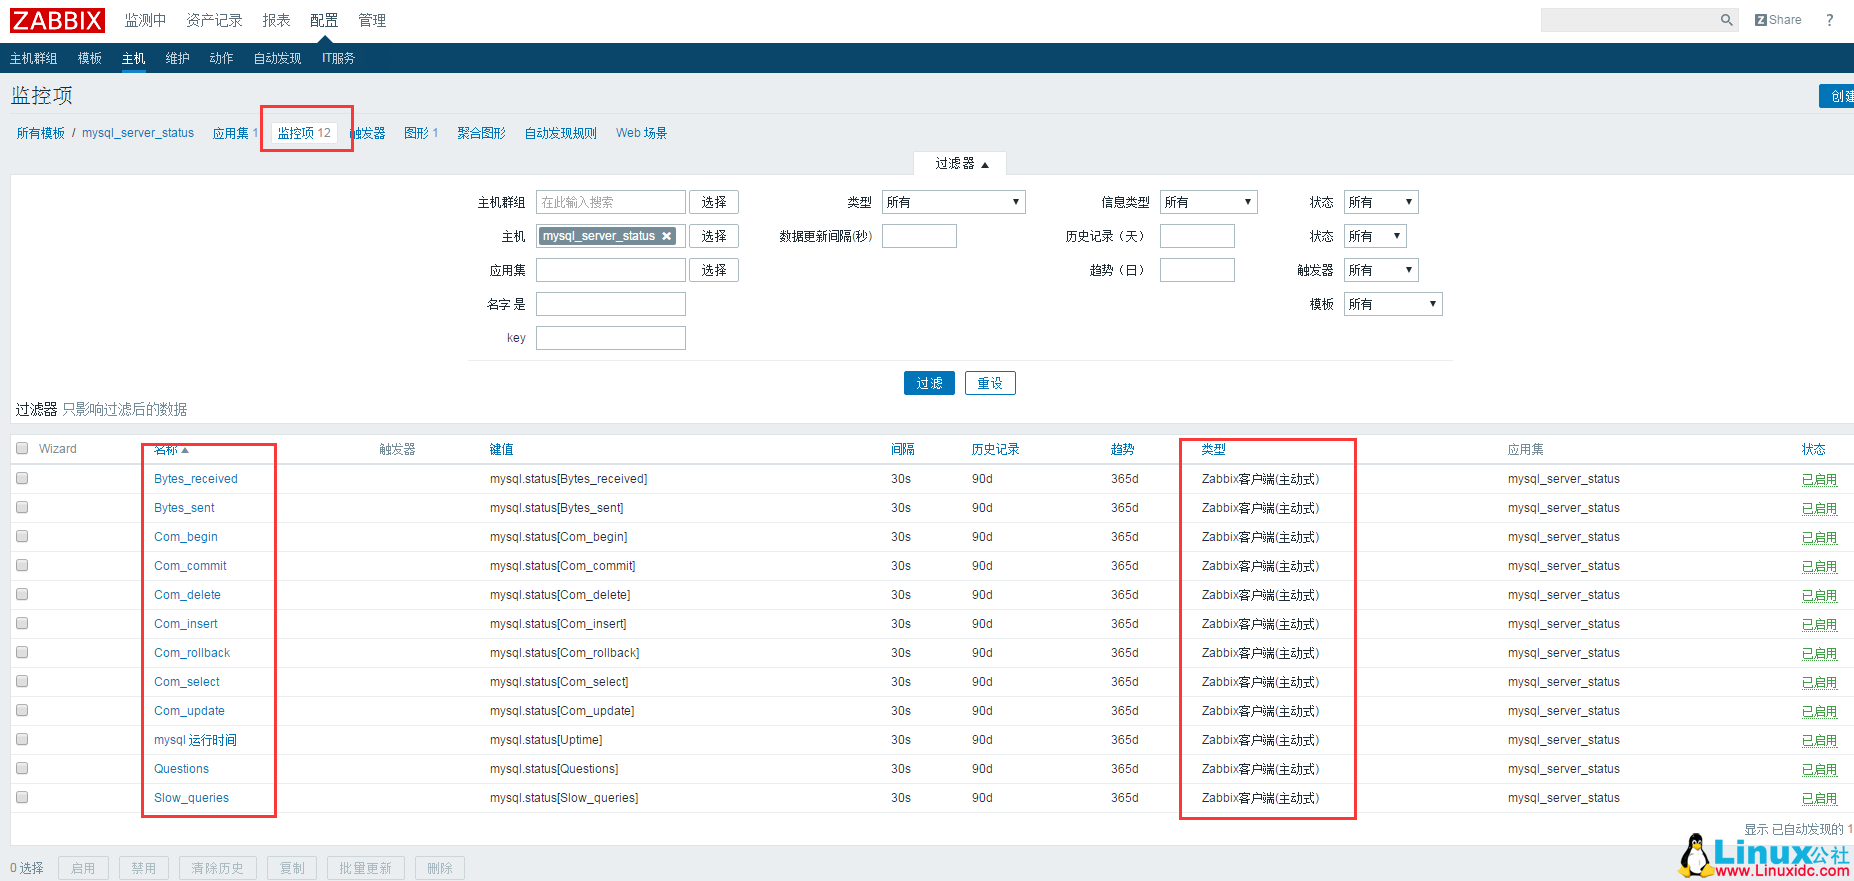The width and height of the screenshot is (1854, 881).
Task: Open the 资产记录 menu
Action: pos(214,20)
